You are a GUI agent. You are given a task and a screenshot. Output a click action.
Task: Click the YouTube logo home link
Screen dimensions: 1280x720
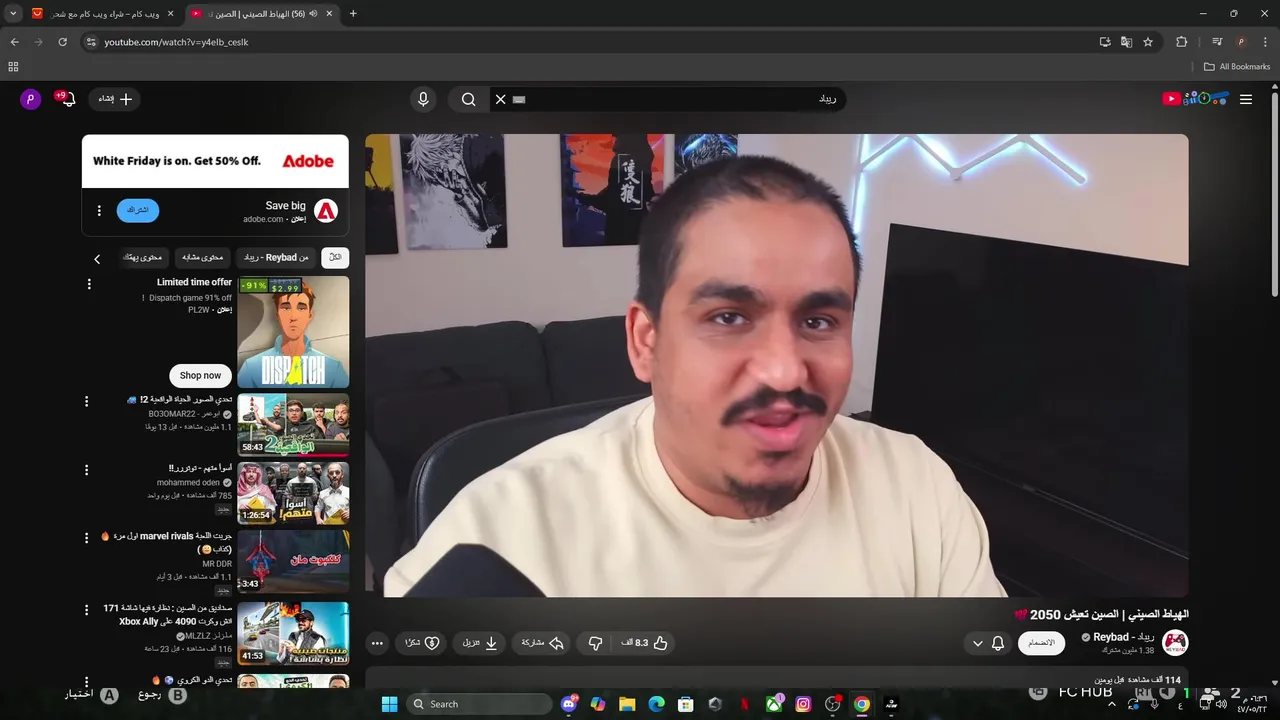(1194, 99)
